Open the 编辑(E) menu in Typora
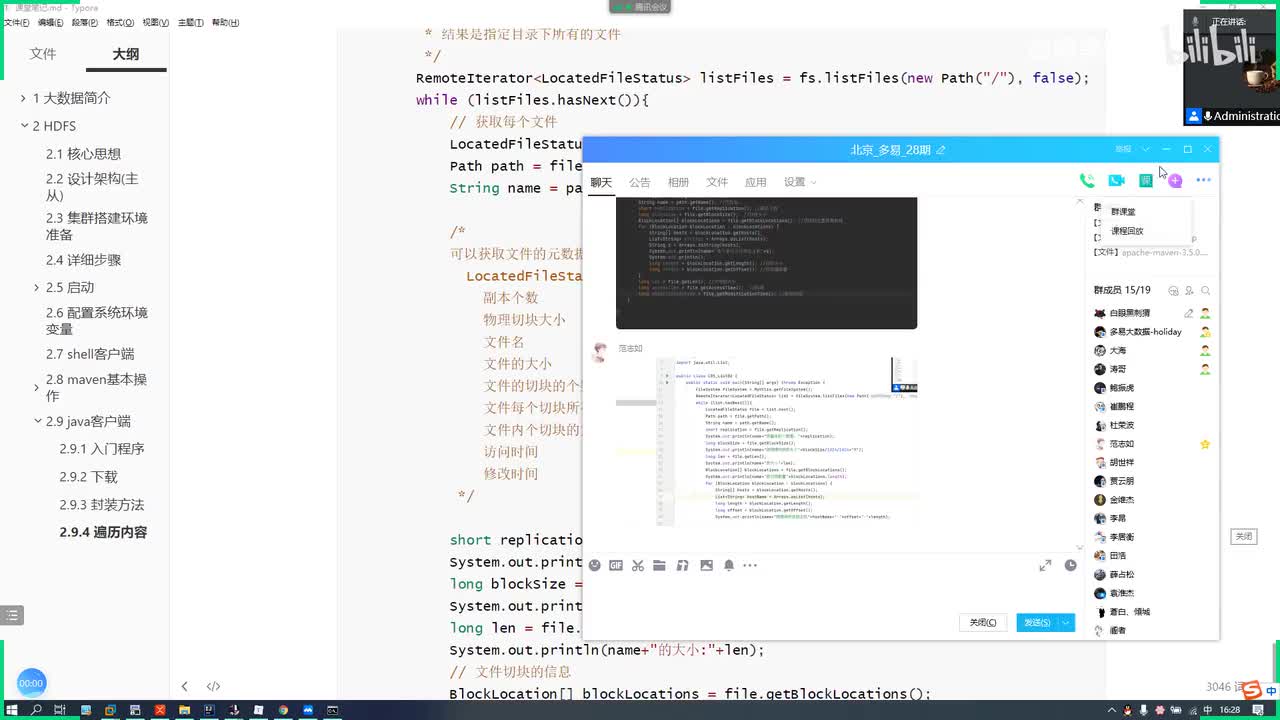The height and width of the screenshot is (720, 1280). tap(50, 22)
